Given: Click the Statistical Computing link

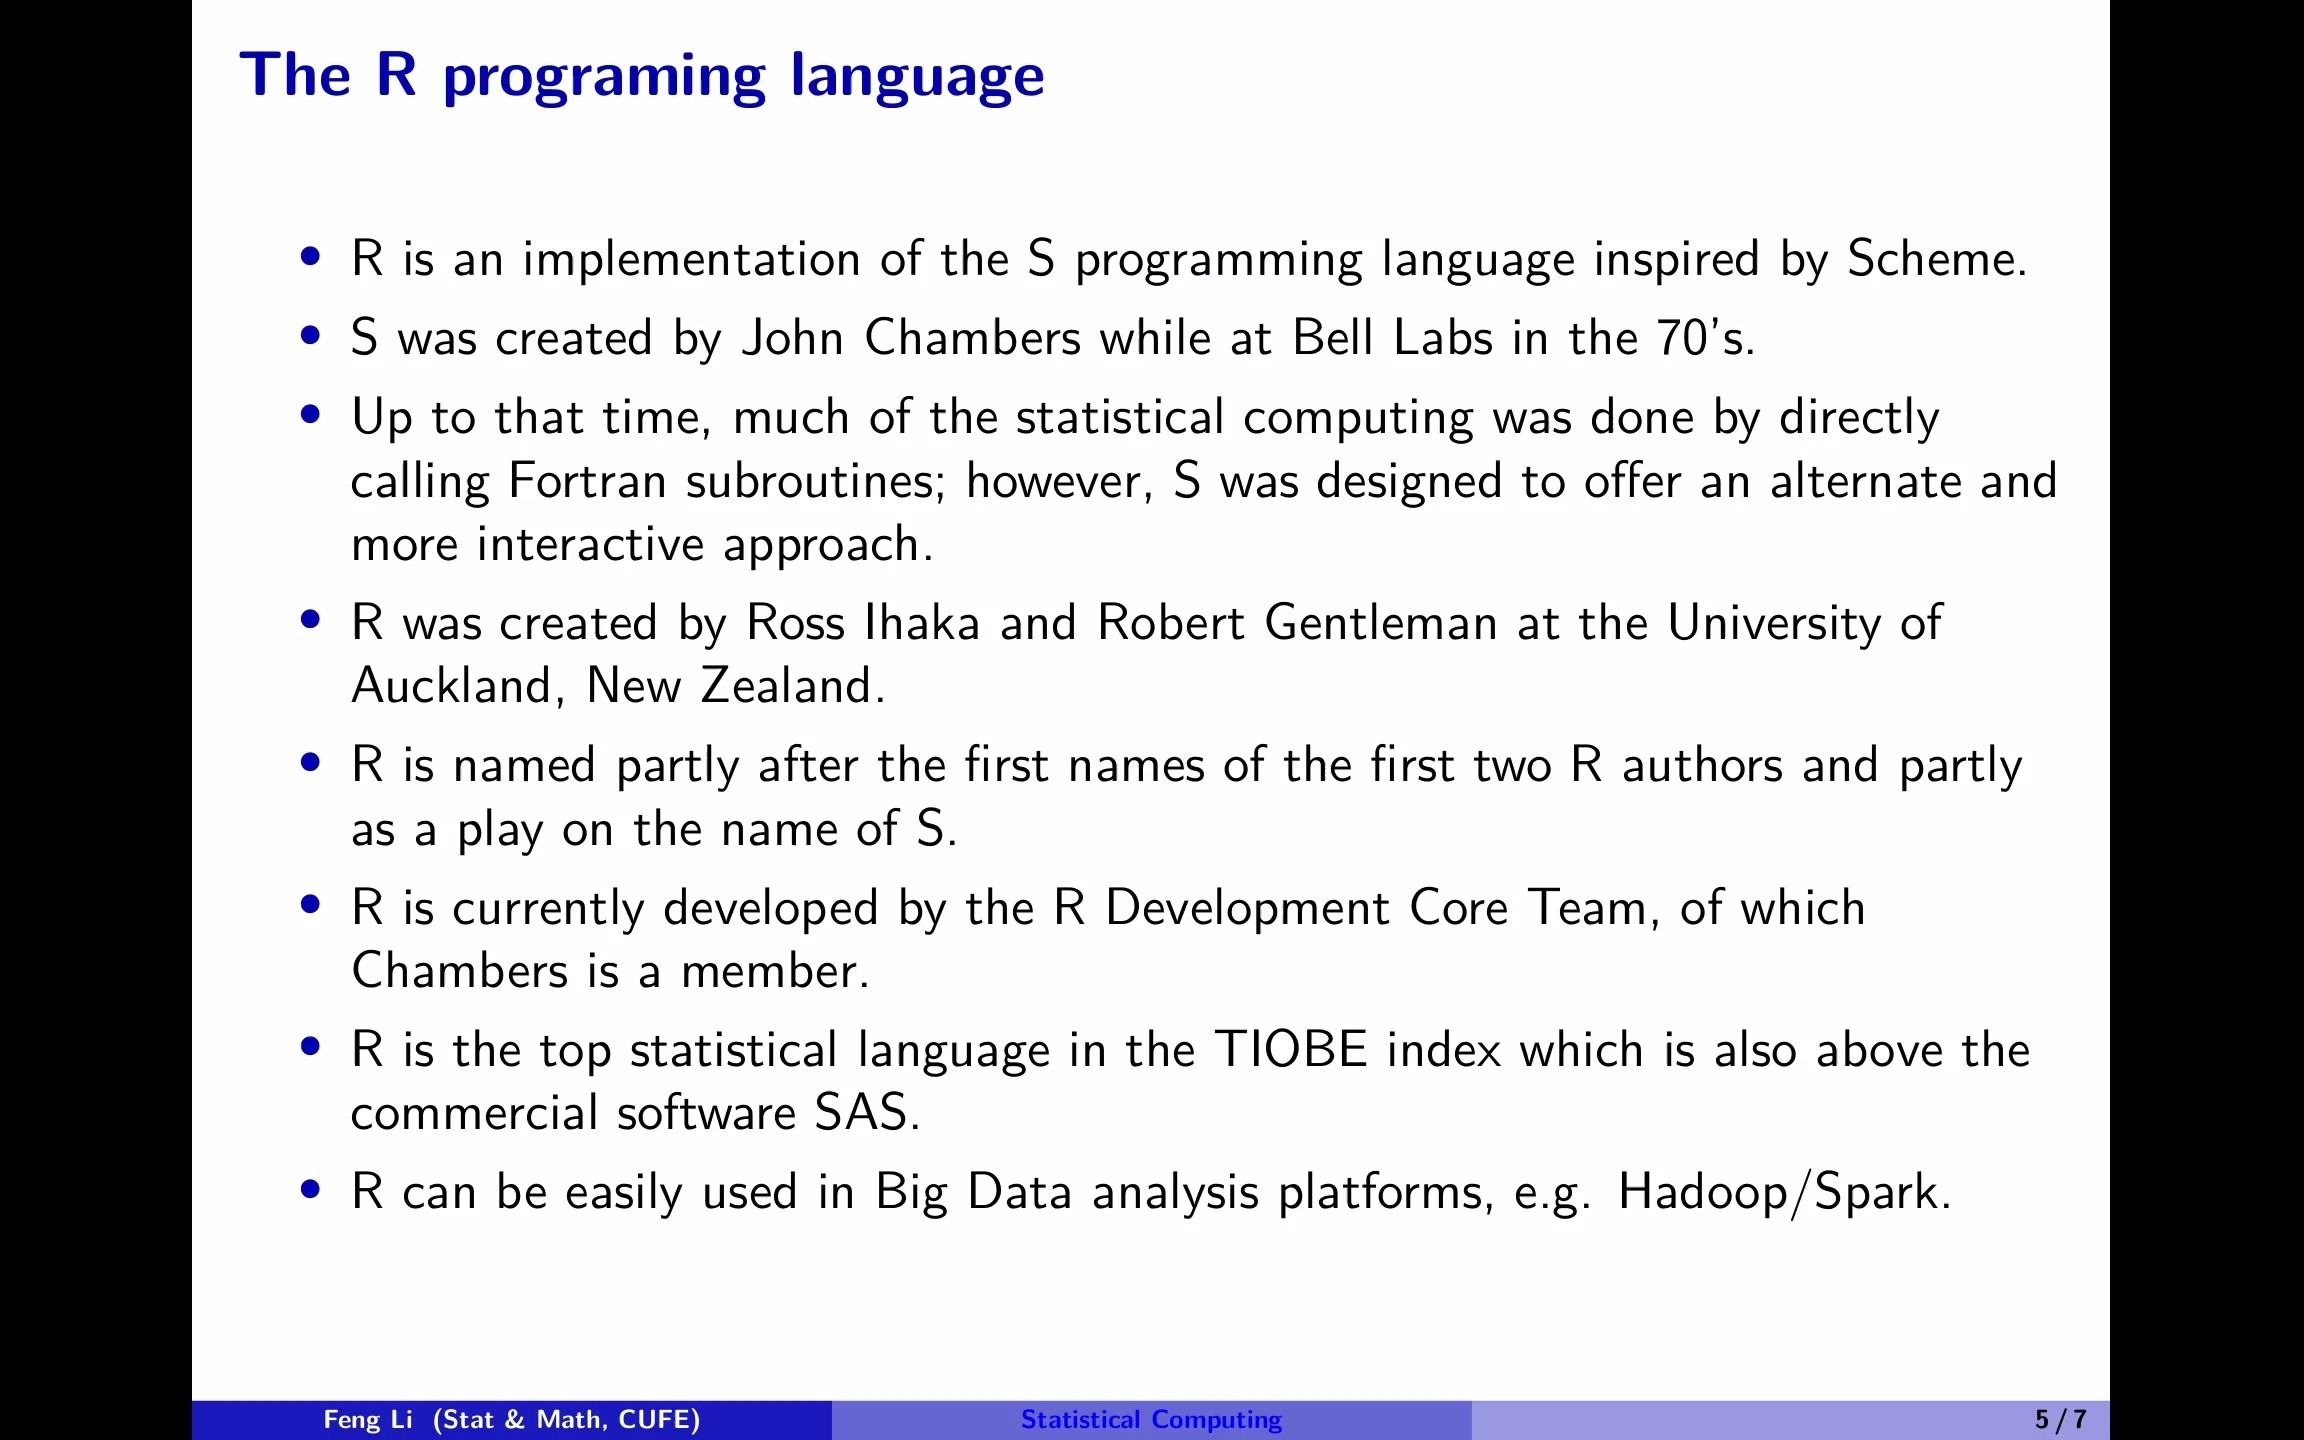Looking at the screenshot, I should coord(1151,1418).
